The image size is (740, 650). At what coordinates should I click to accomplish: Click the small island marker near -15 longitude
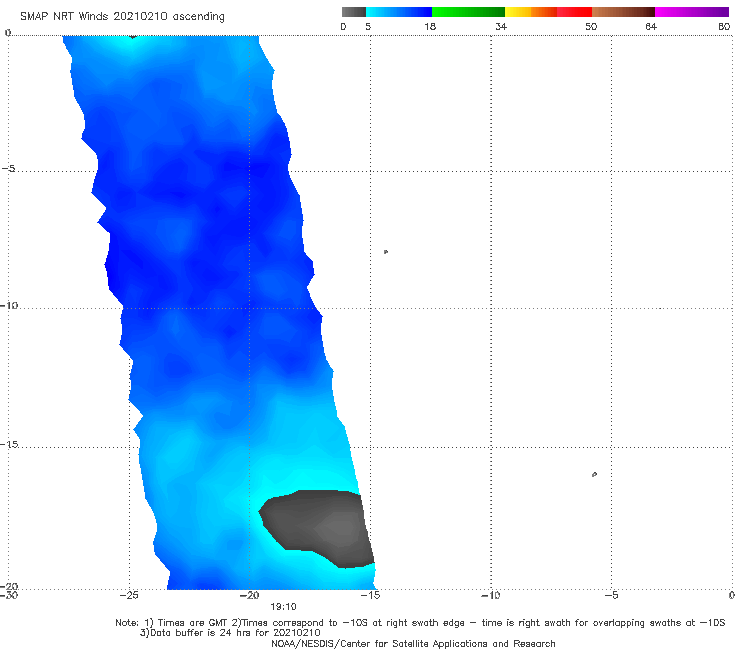point(386,252)
